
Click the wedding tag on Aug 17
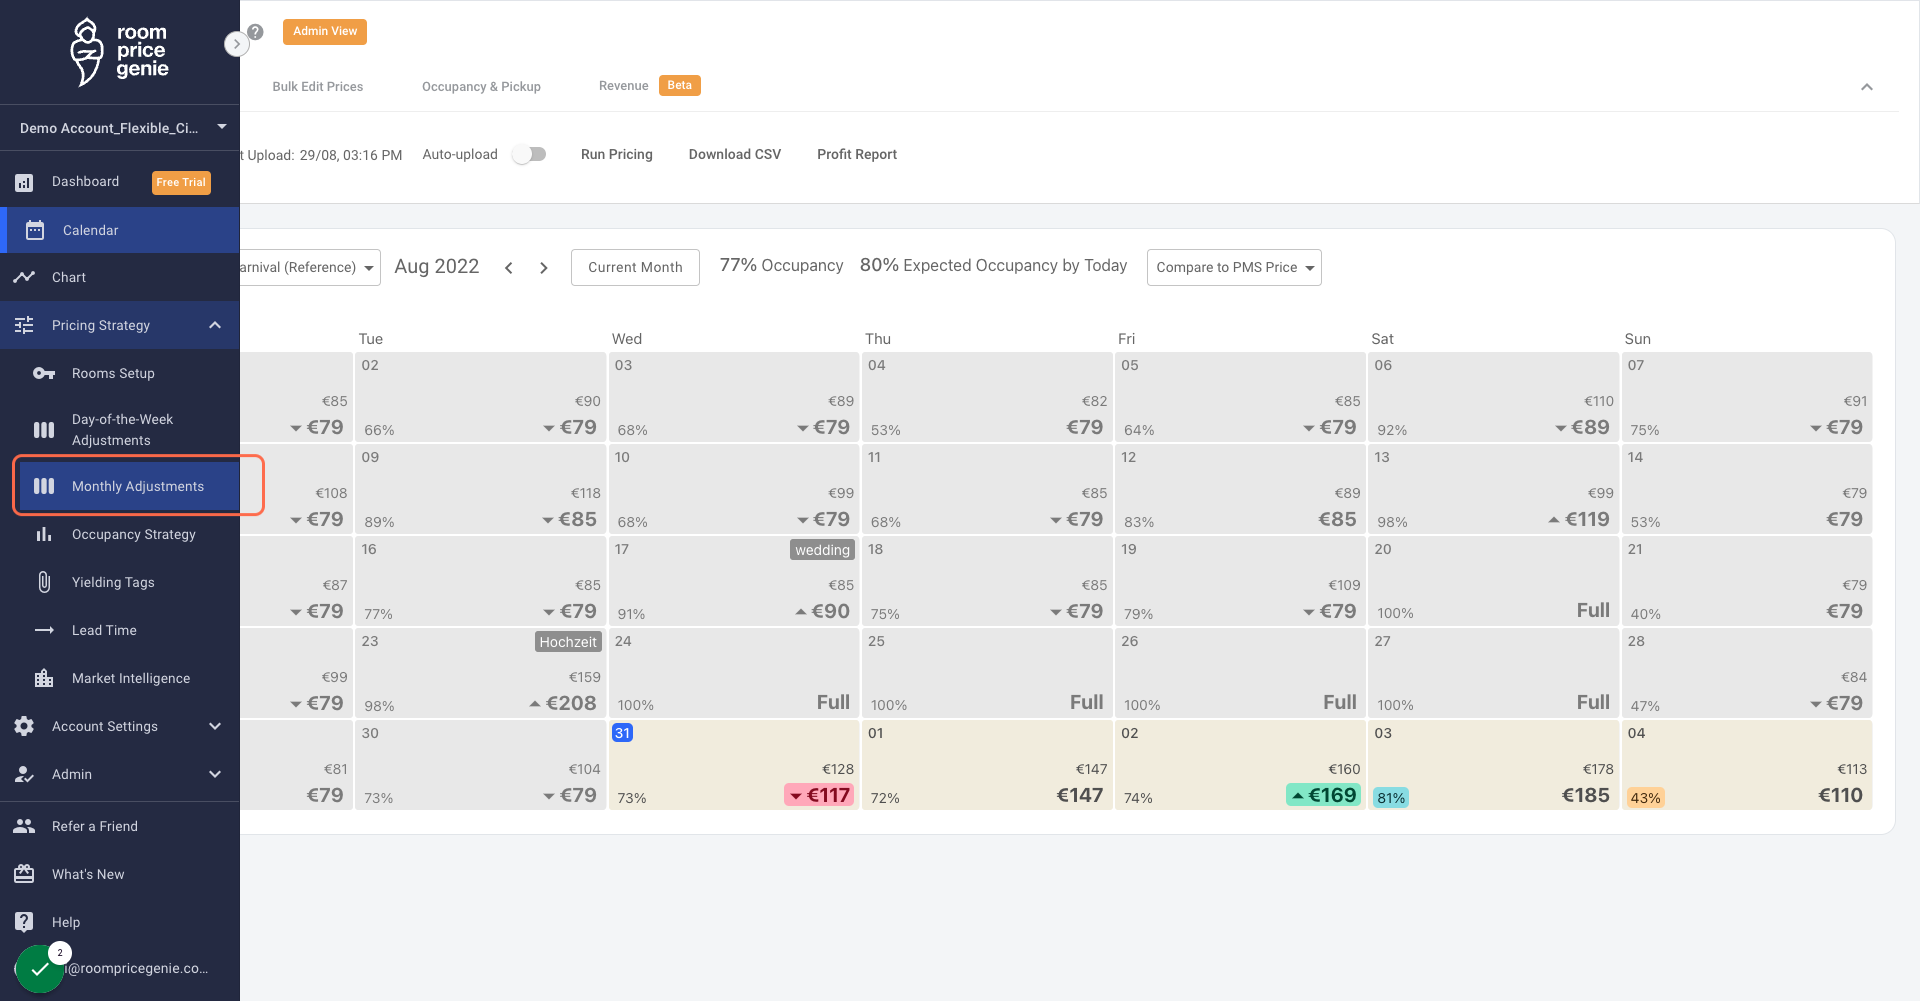[822, 550]
